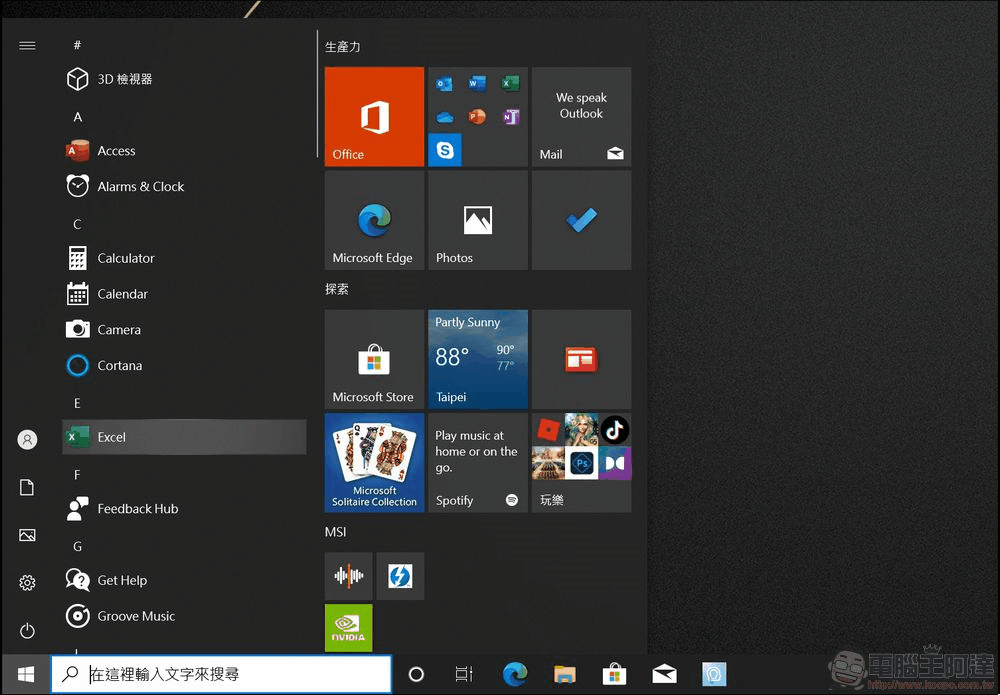
Task: Open the blue lightning bolt tile in the MSI group
Action: [401, 576]
